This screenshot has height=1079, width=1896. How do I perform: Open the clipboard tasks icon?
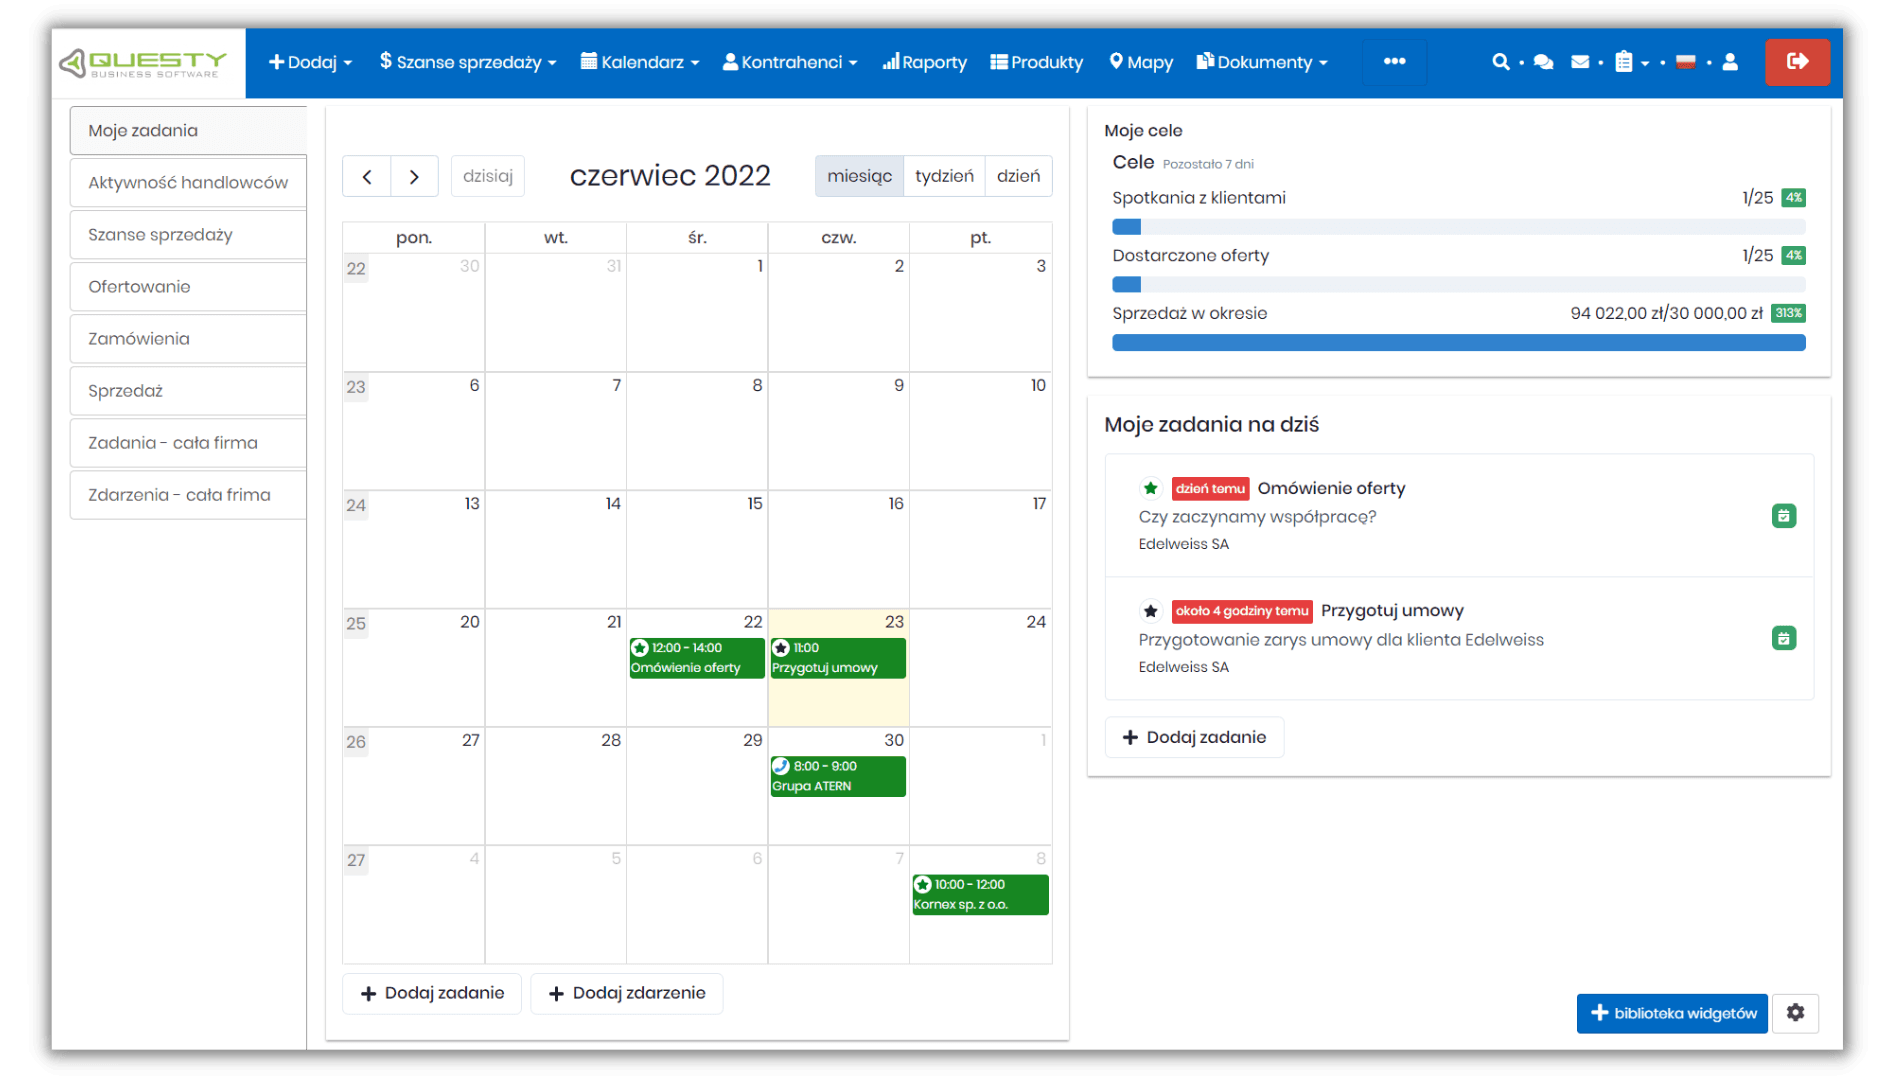point(1624,62)
